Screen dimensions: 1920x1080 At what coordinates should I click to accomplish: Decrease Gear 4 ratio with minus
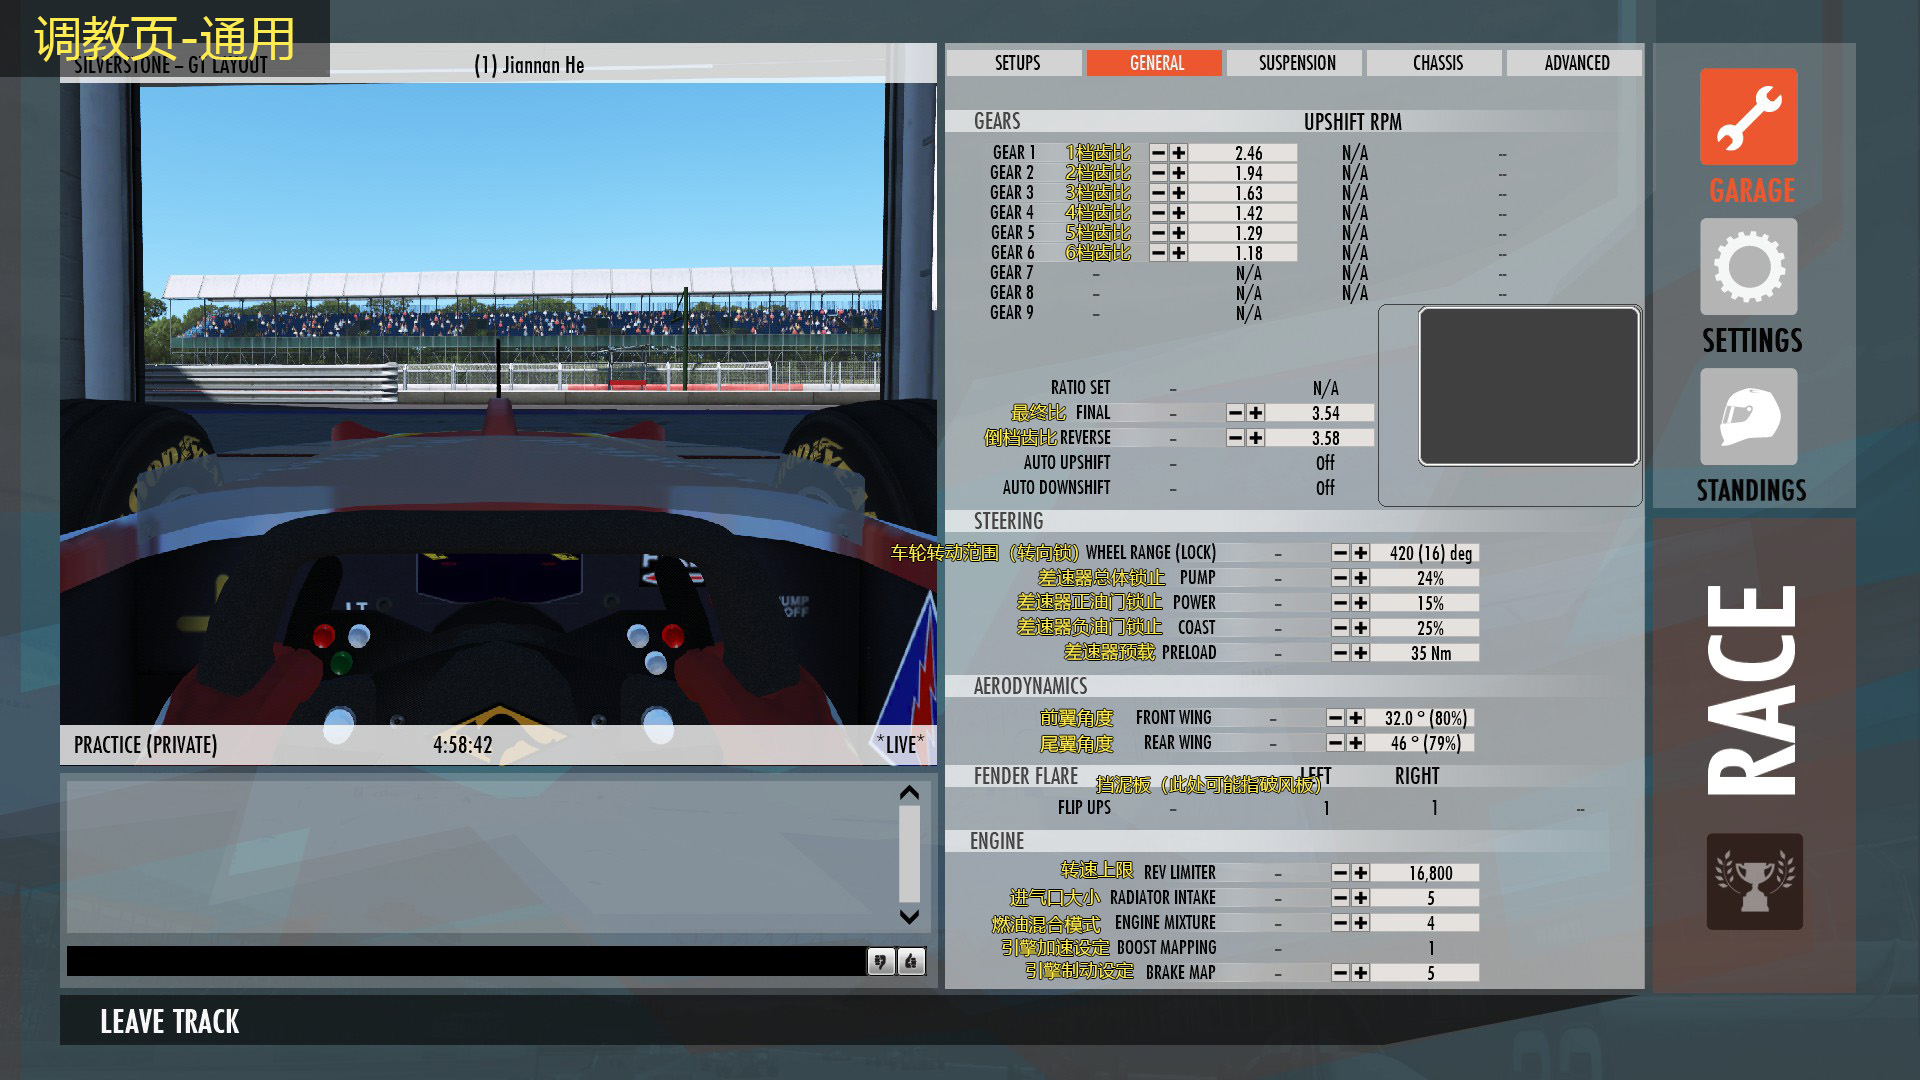click(1158, 213)
